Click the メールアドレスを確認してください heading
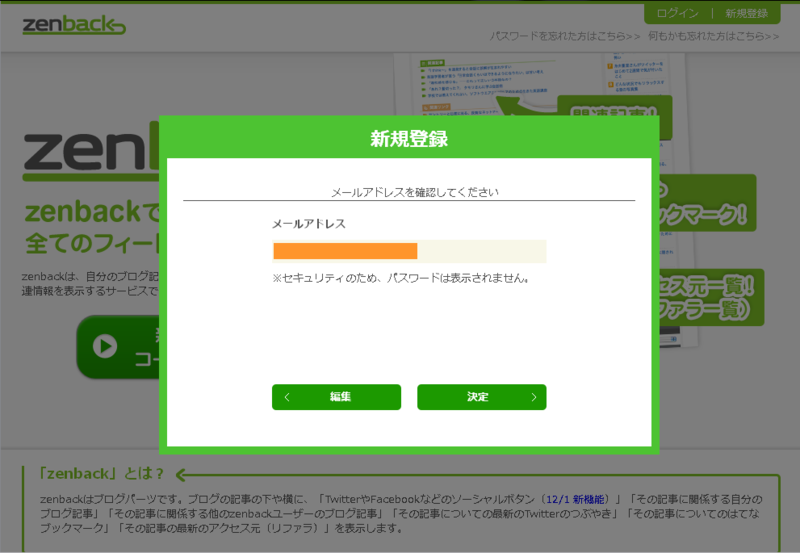Image resolution: width=800 pixels, height=553 pixels. [x=415, y=192]
